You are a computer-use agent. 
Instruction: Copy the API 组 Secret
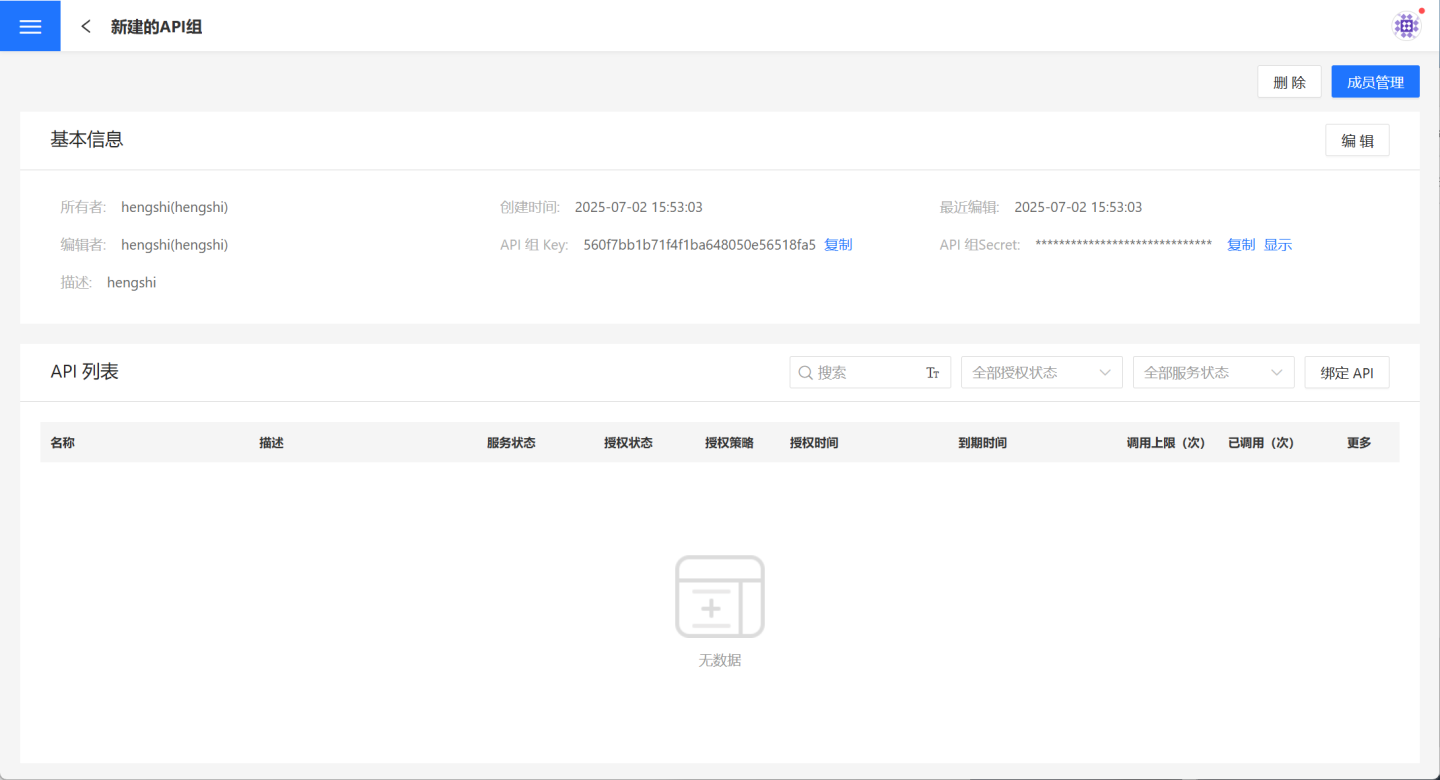coord(1240,245)
